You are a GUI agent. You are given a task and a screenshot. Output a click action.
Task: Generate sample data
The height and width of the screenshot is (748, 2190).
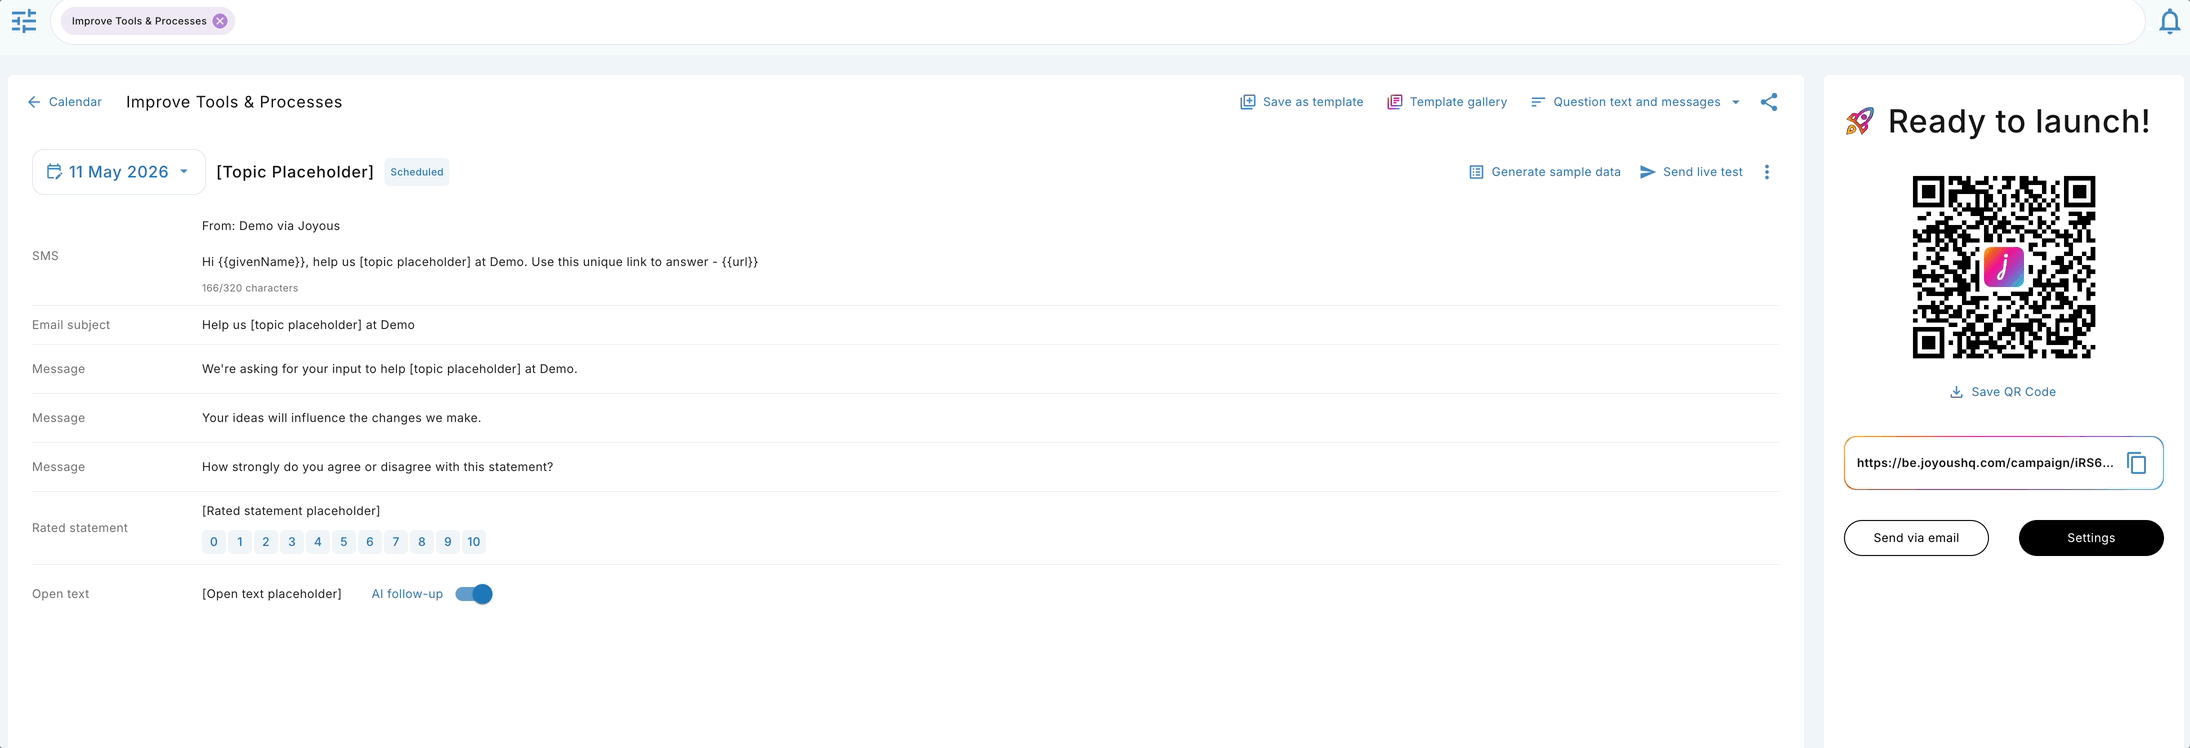tap(1545, 172)
